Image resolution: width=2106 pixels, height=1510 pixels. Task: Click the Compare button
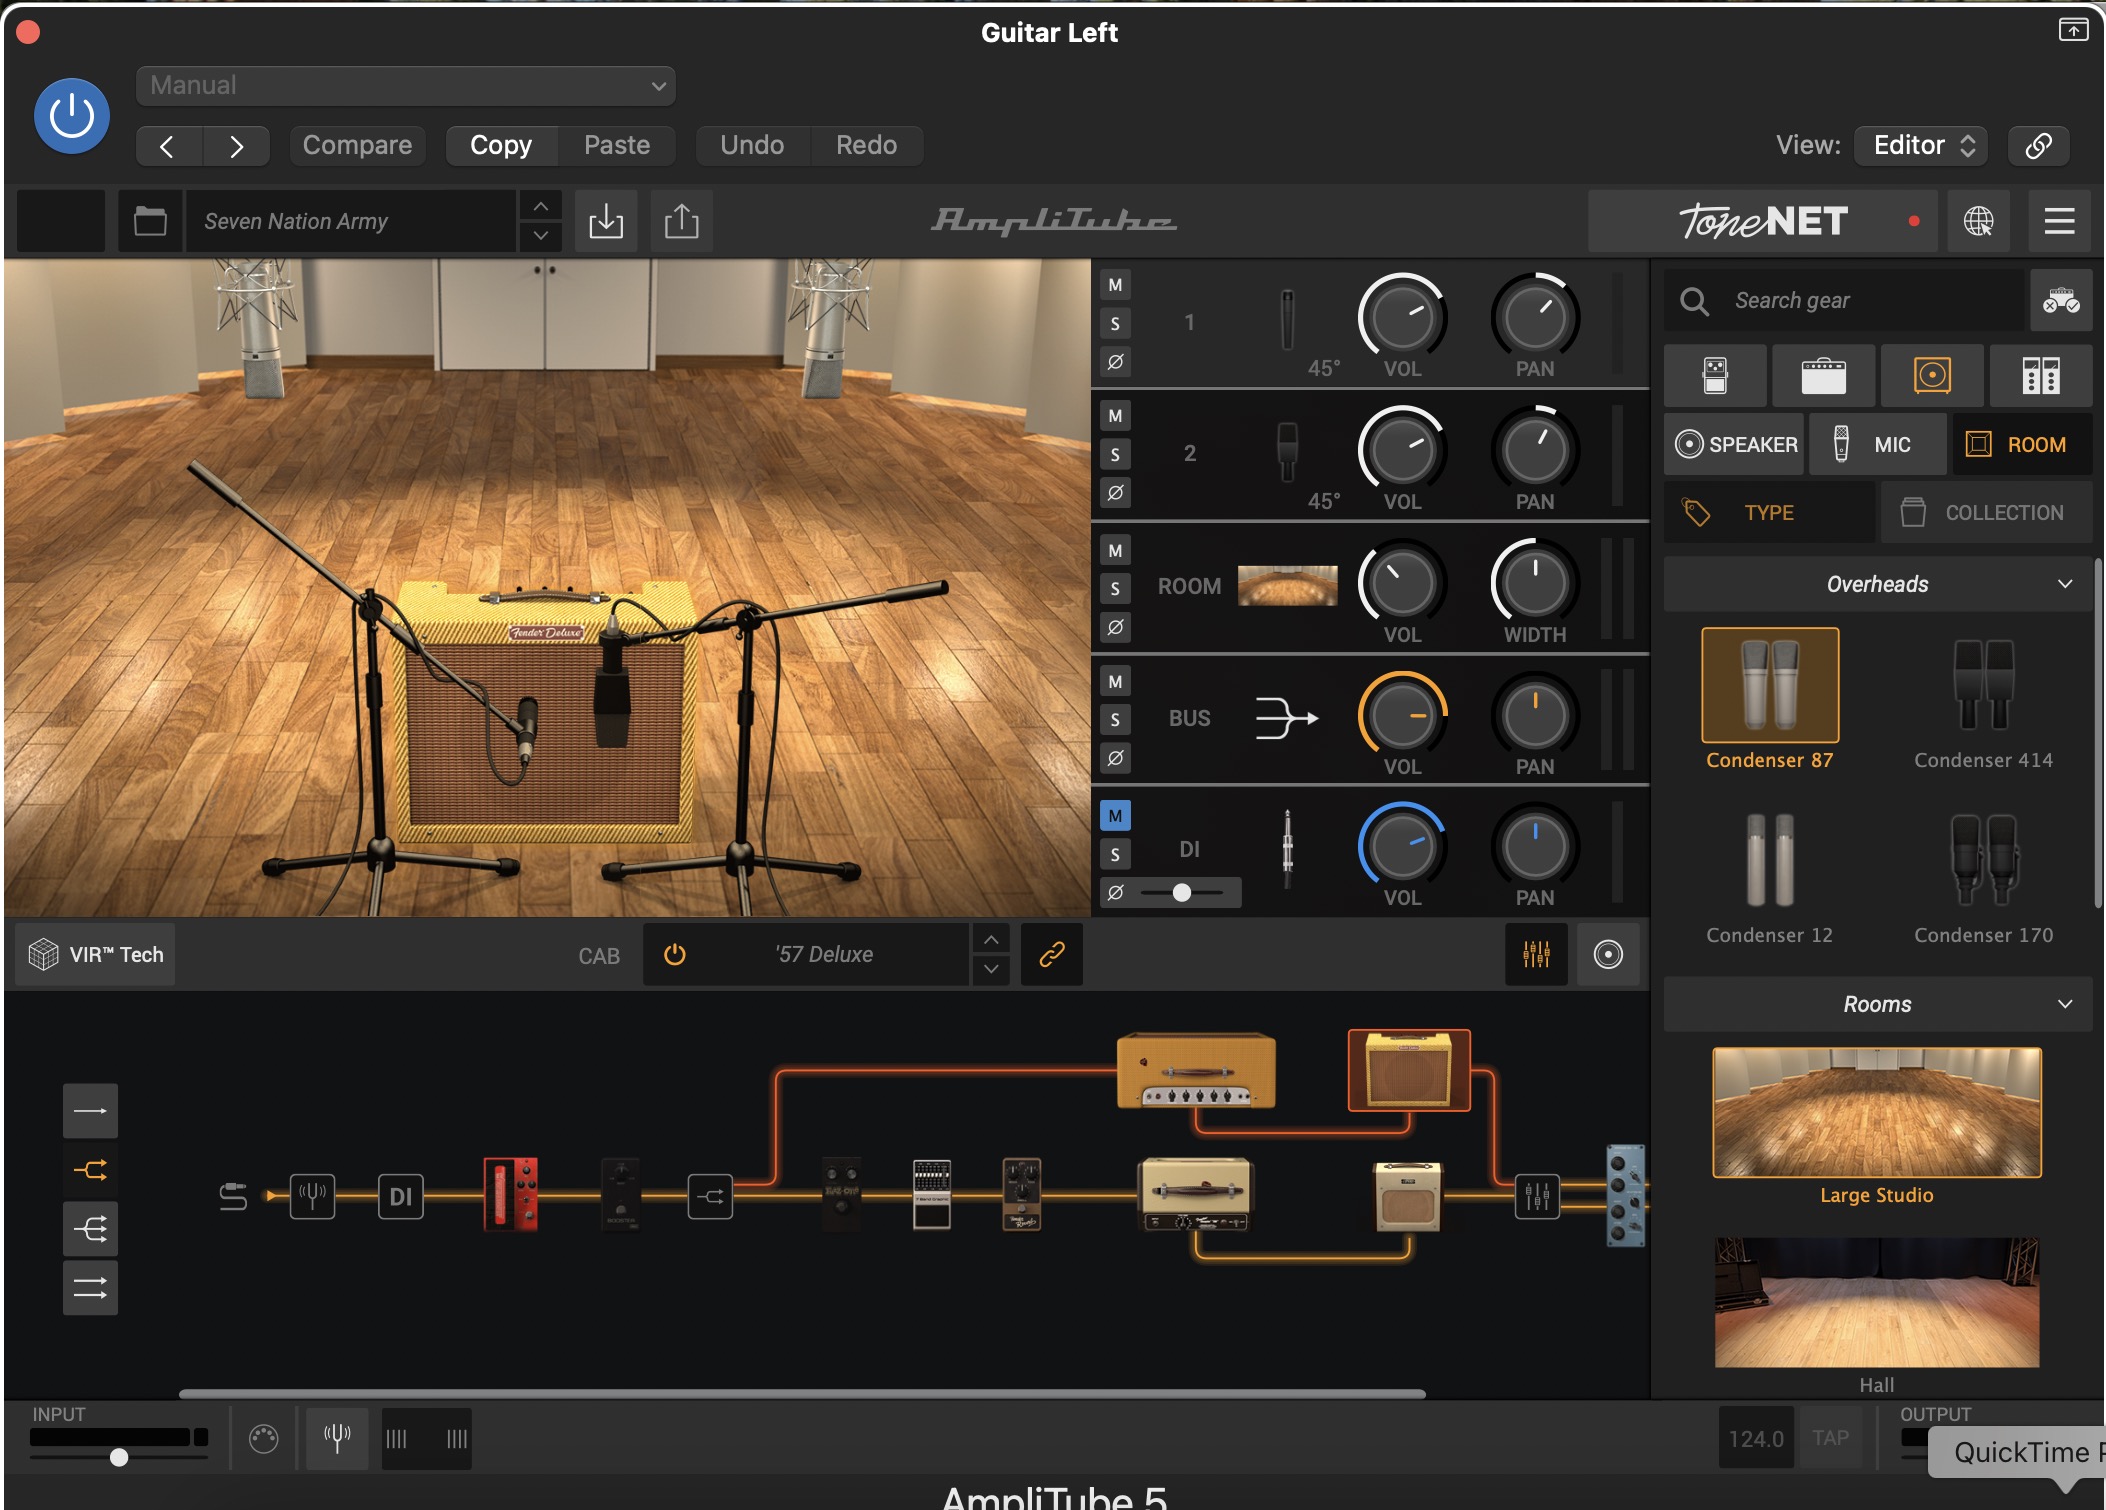357,146
